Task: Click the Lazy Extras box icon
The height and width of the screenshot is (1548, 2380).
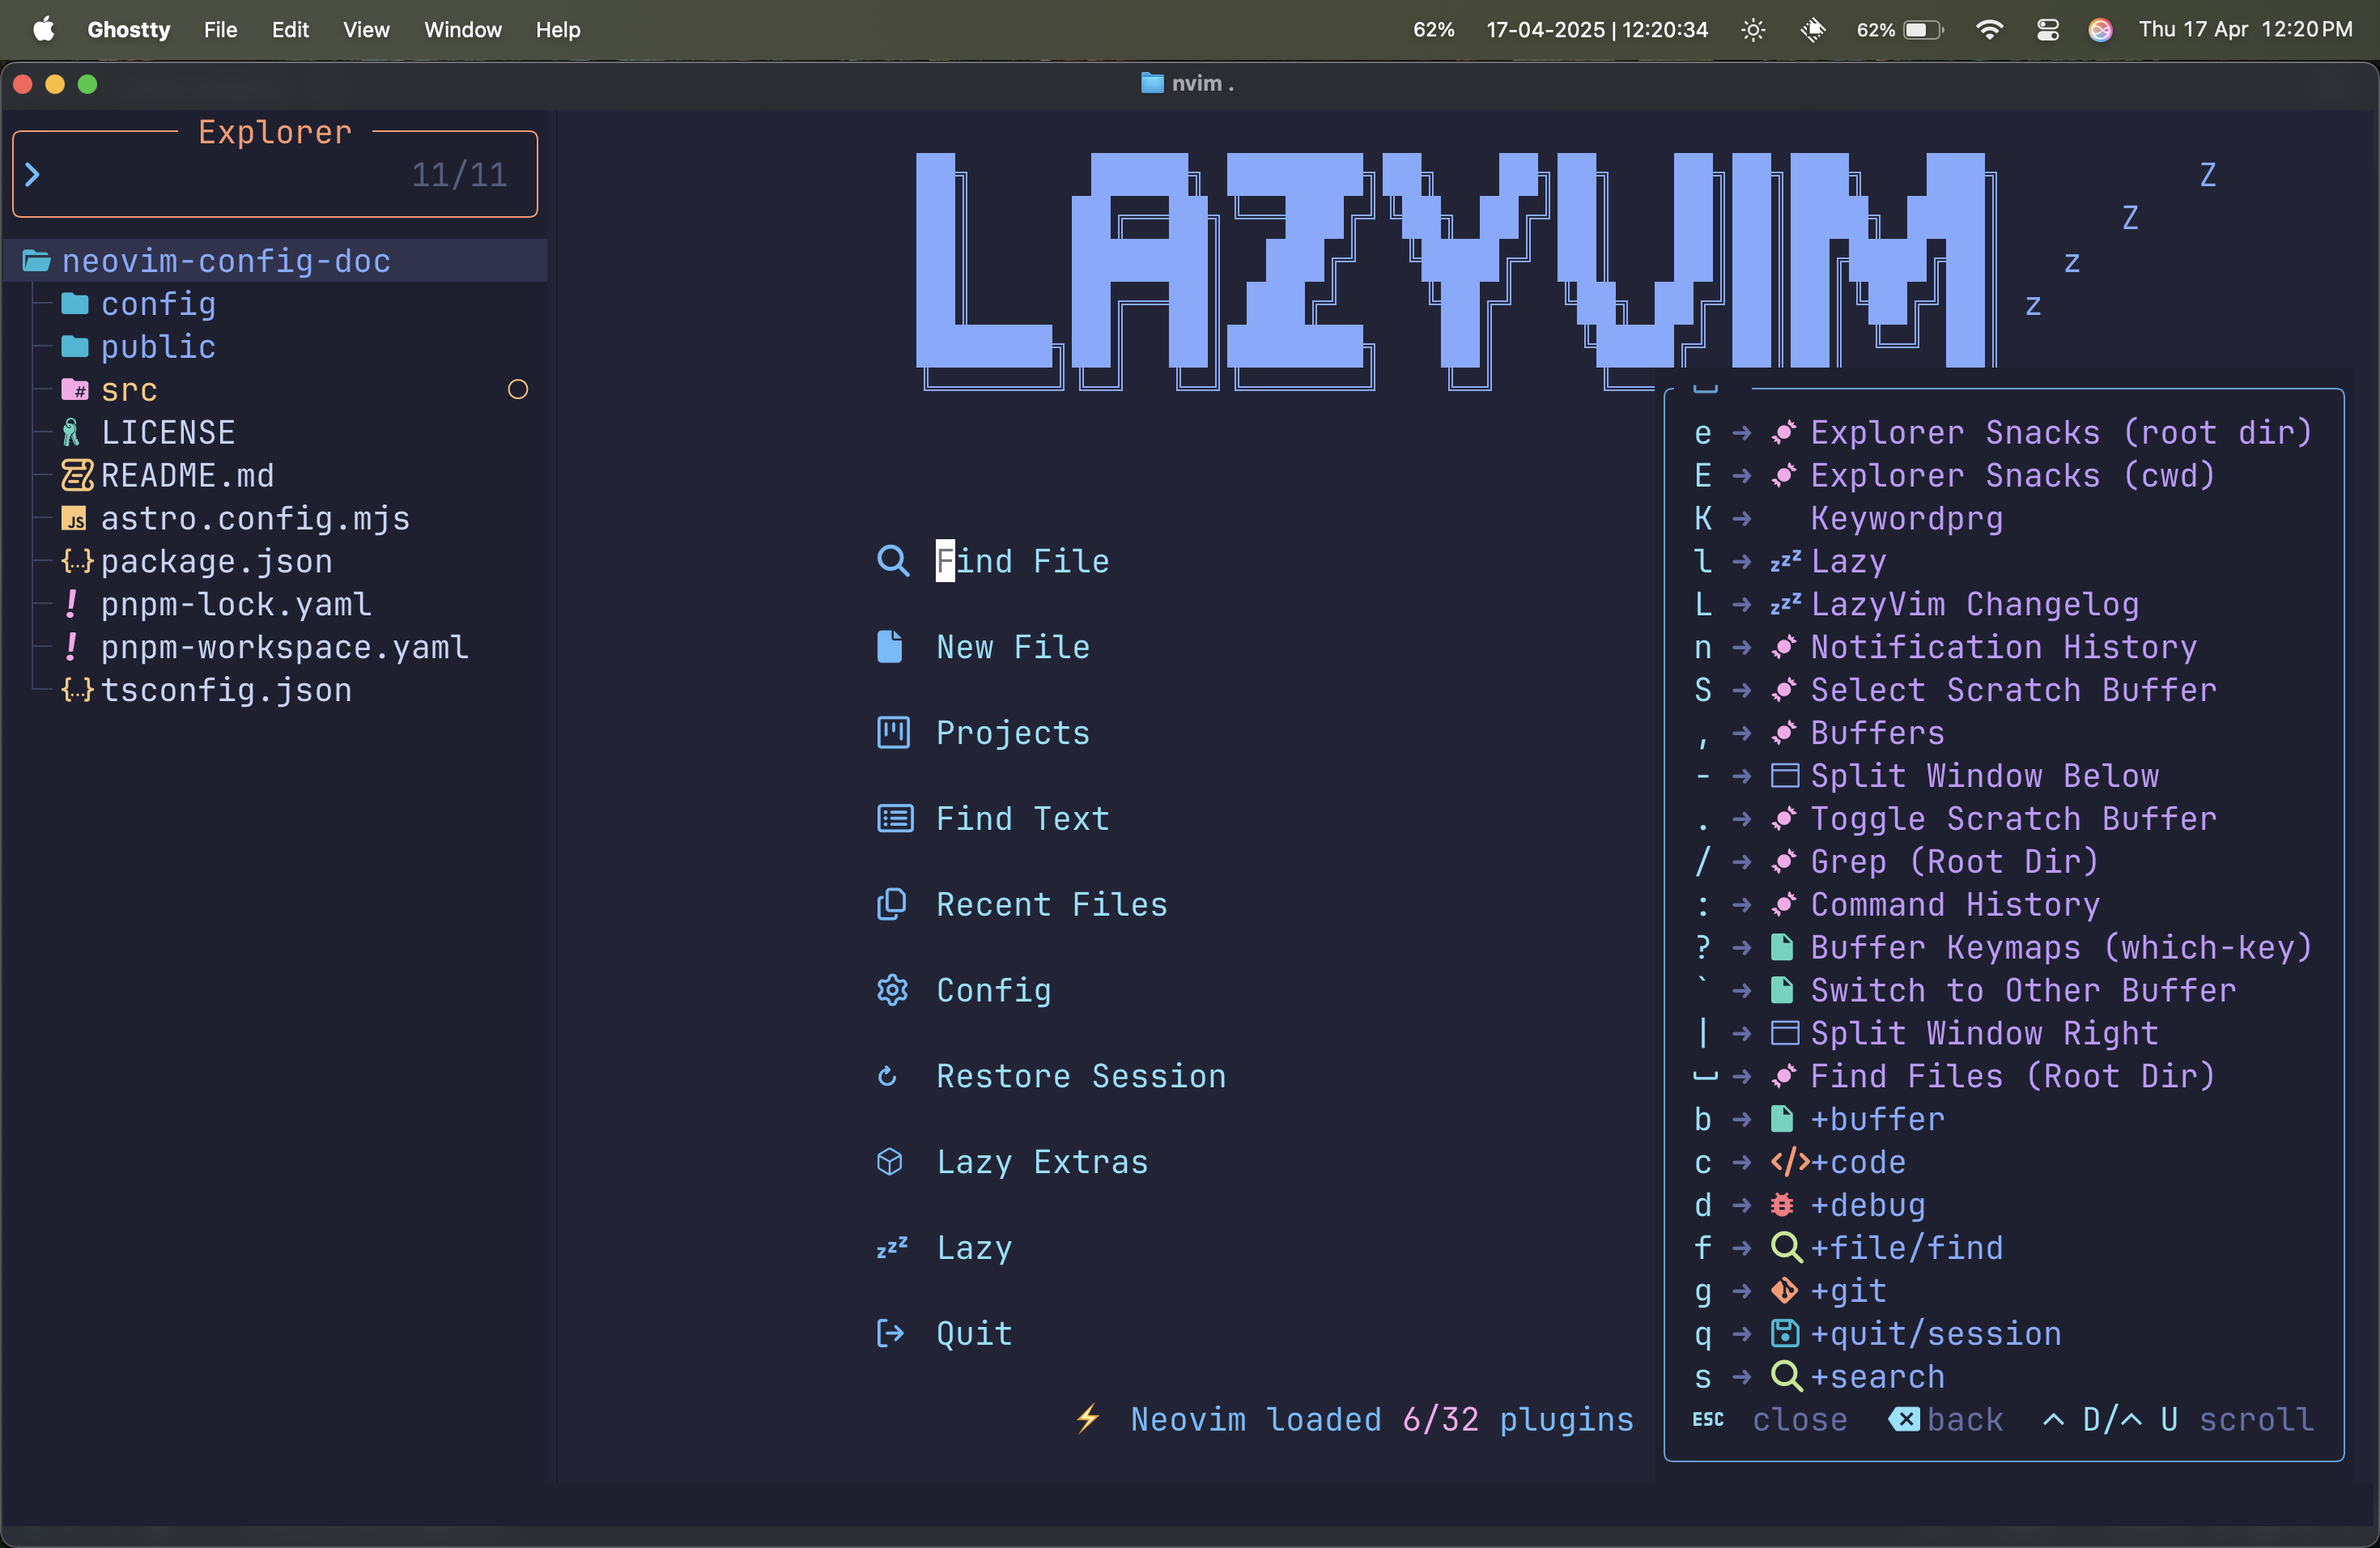Action: (x=890, y=1162)
